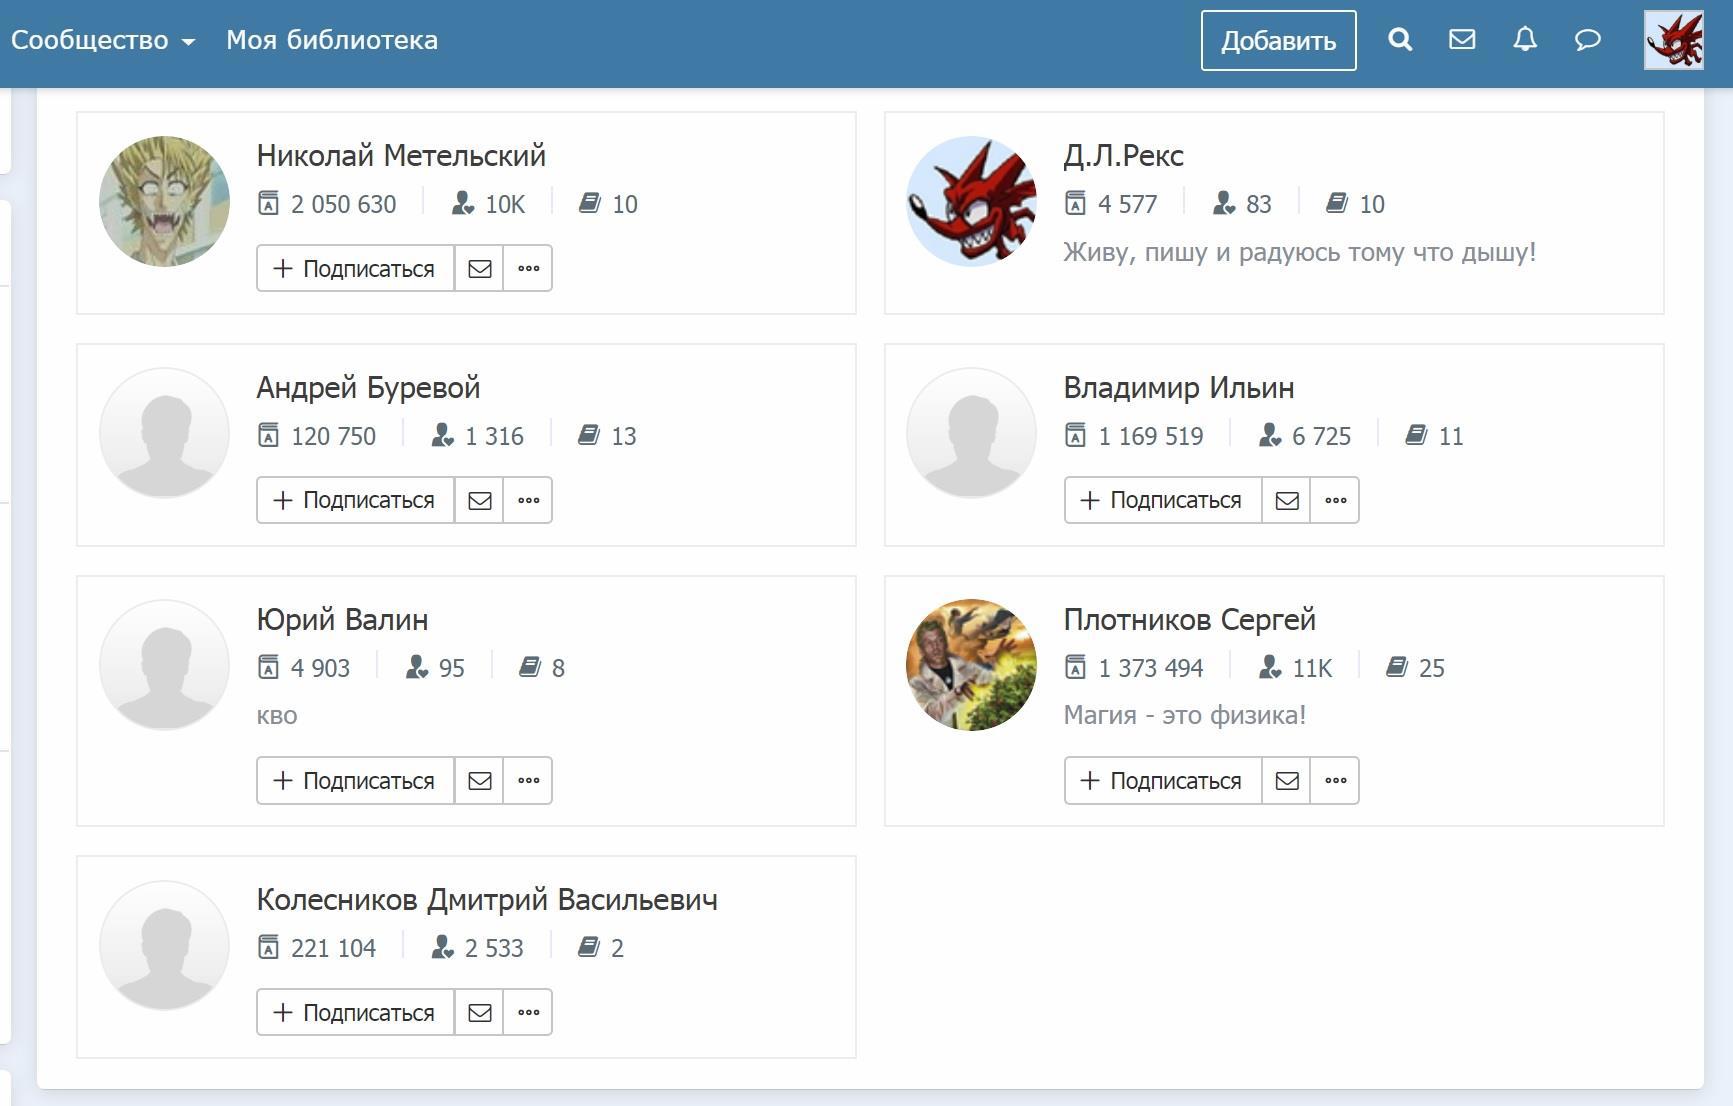Click the Плотников Сергей avatar picture
Screen dimensions: 1733x1106
click(971, 664)
